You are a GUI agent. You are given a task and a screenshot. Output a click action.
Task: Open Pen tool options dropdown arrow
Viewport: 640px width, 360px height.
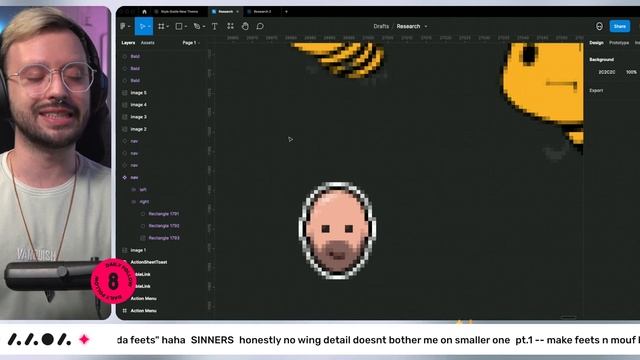204,27
